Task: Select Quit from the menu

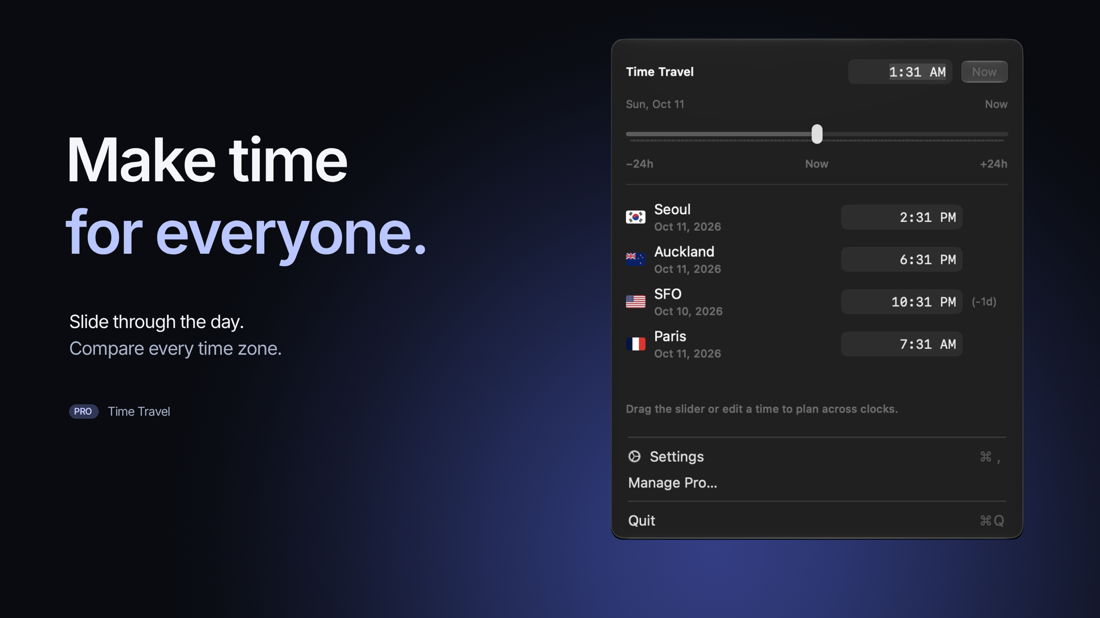Action: click(817, 520)
